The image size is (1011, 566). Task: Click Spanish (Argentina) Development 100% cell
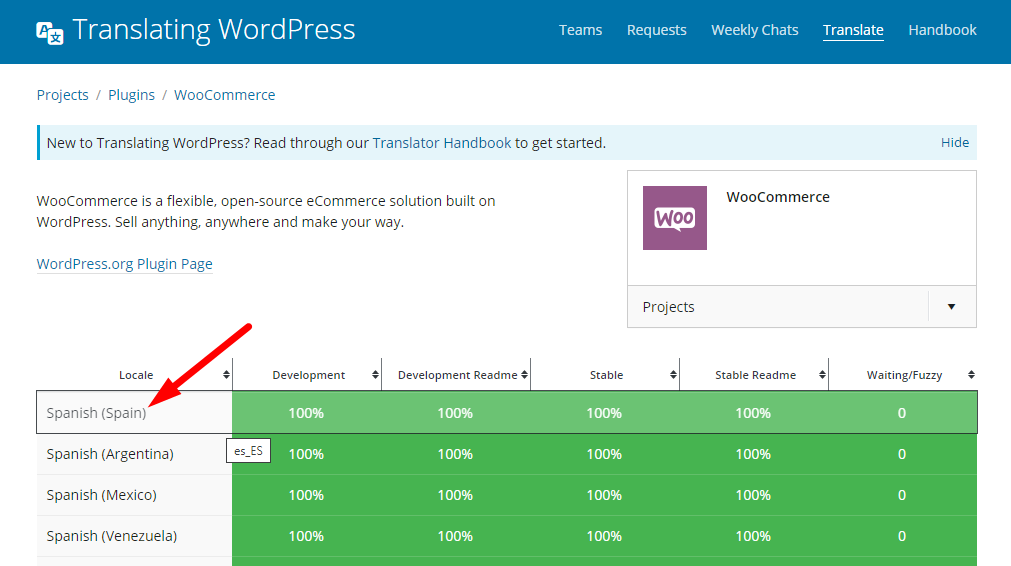tap(306, 454)
